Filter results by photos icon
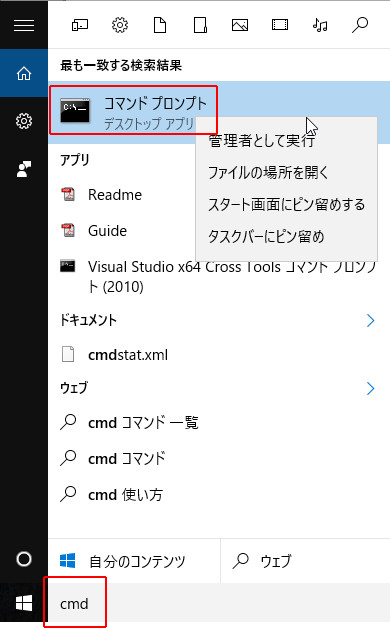 (240, 25)
